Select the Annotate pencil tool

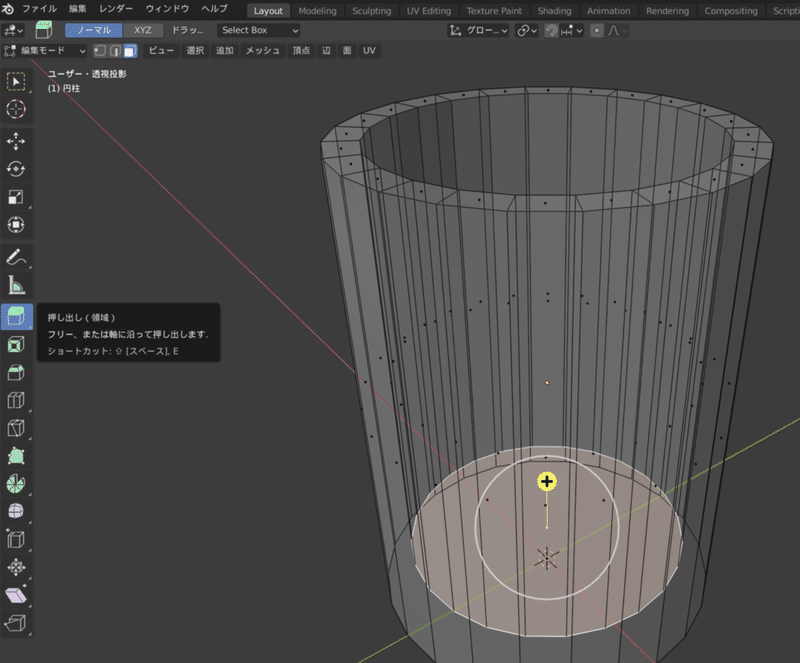[16, 257]
